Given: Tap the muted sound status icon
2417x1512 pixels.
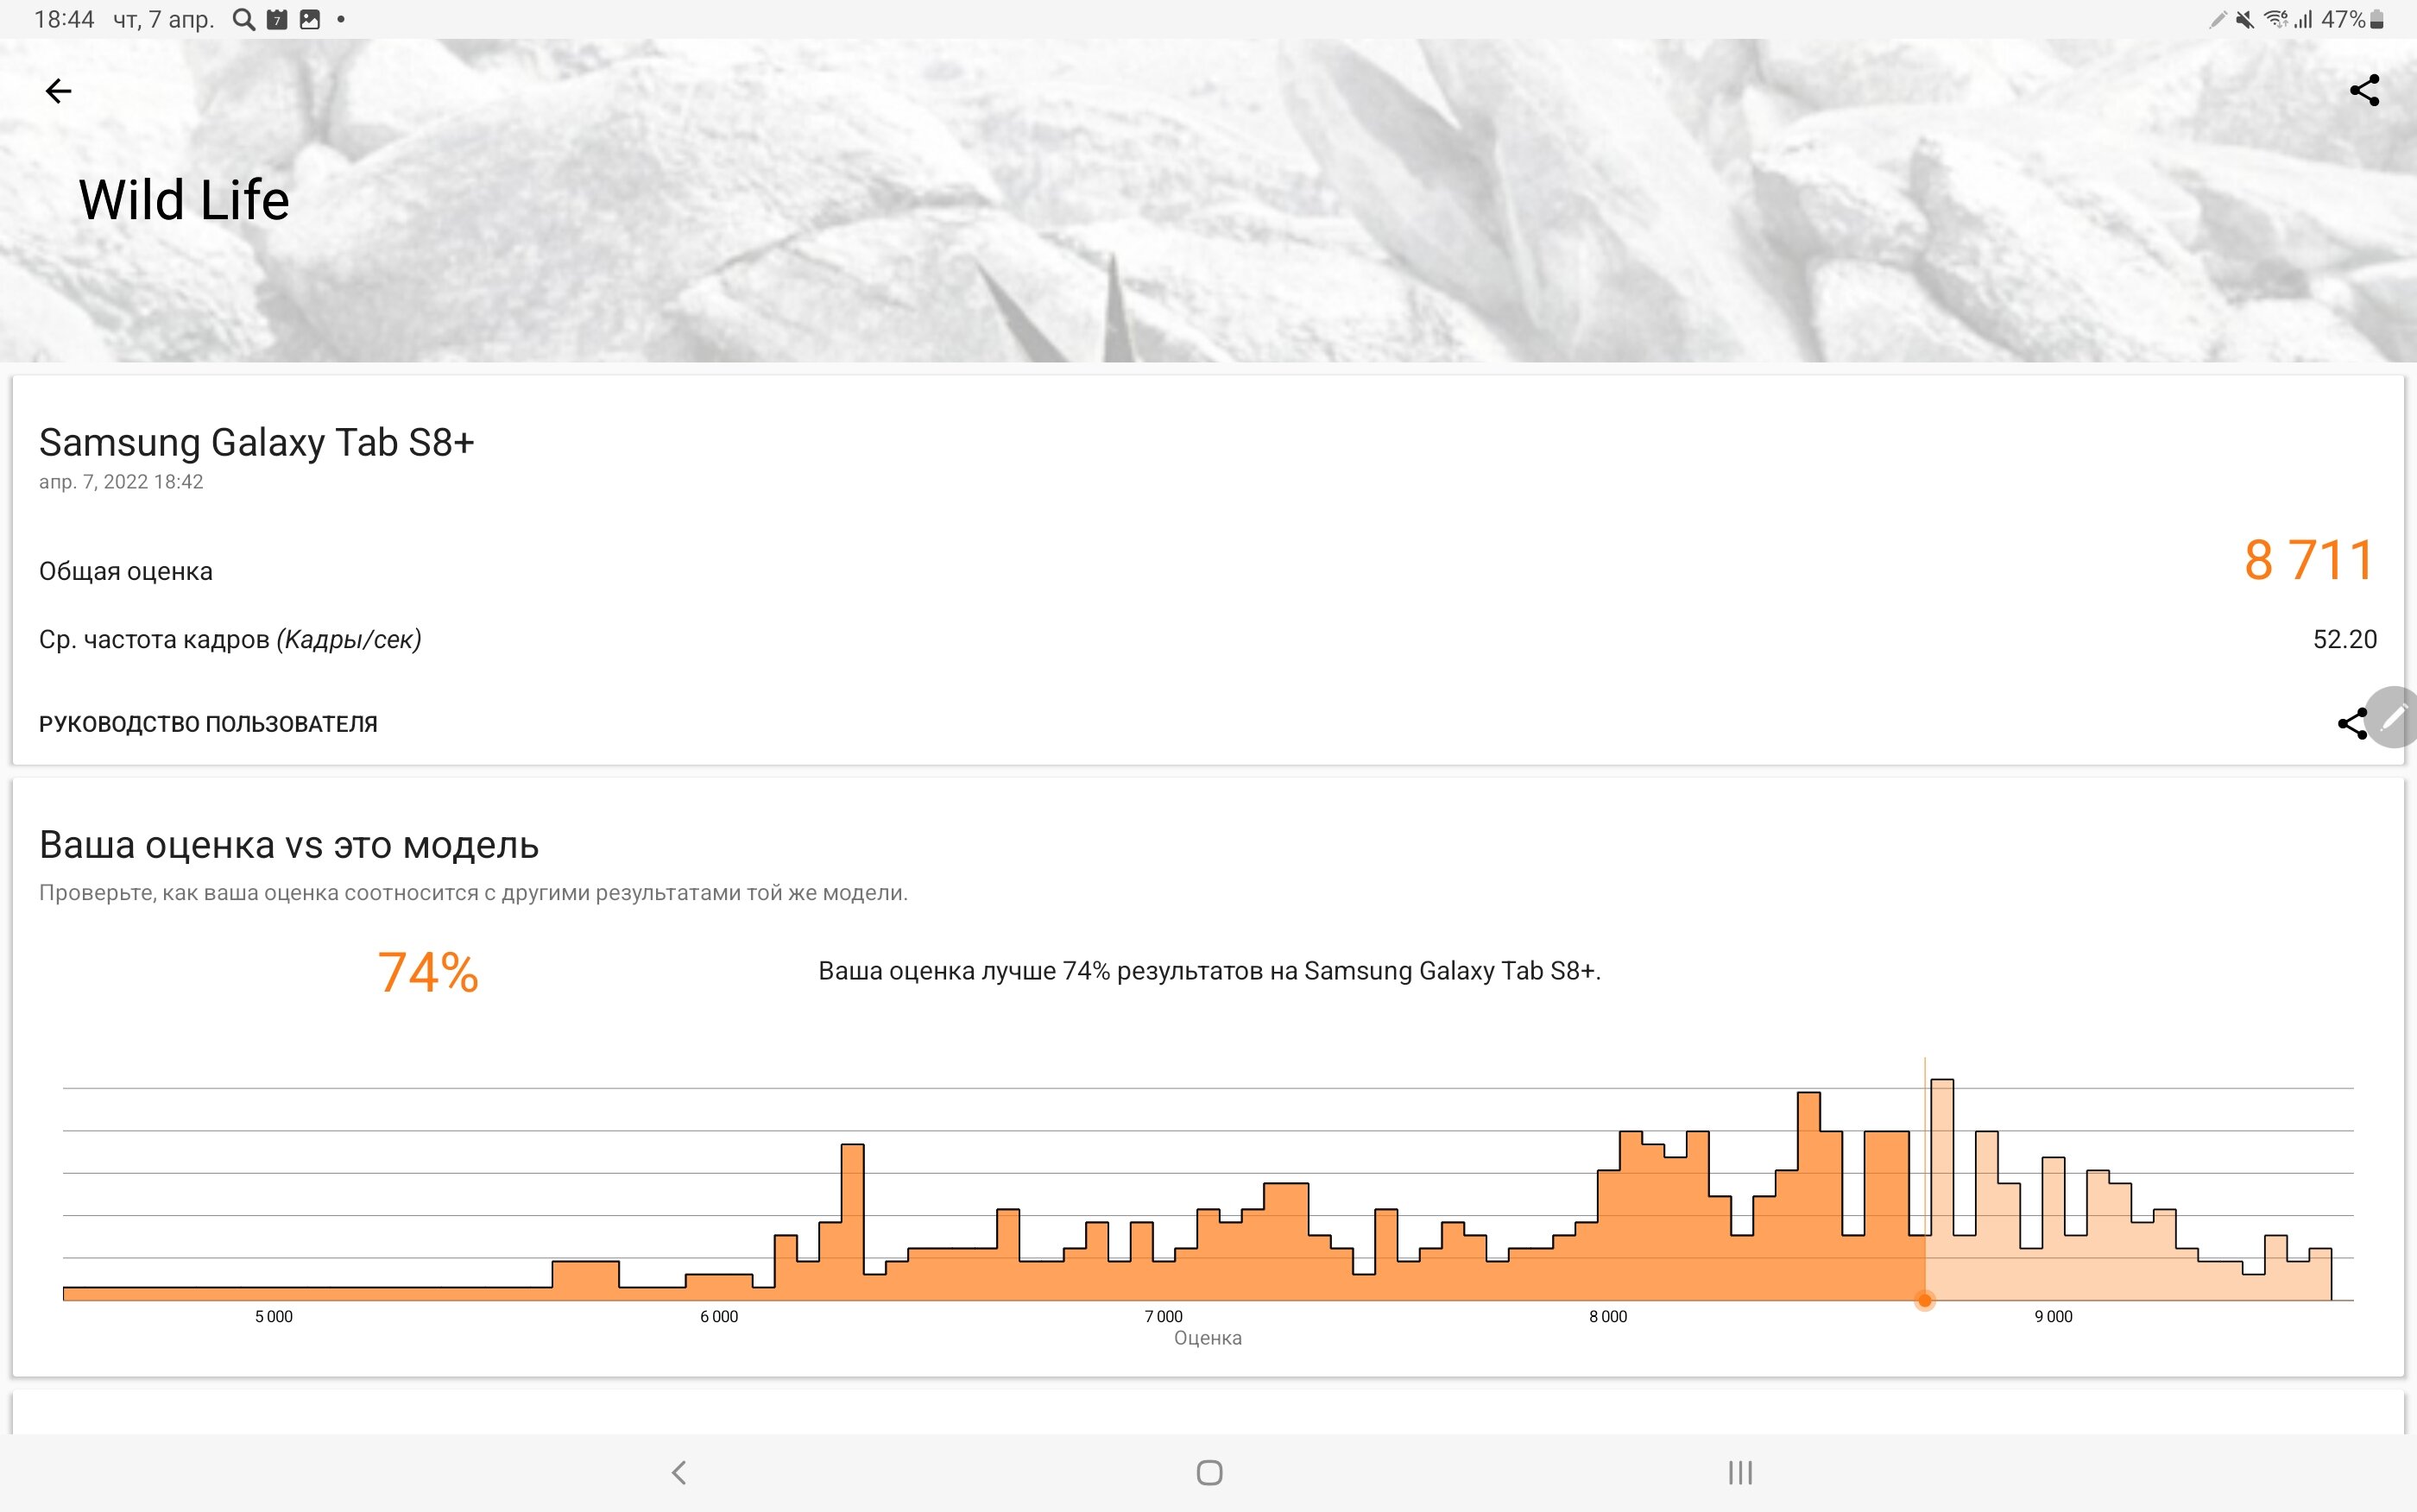Looking at the screenshot, I should coord(2245,19).
